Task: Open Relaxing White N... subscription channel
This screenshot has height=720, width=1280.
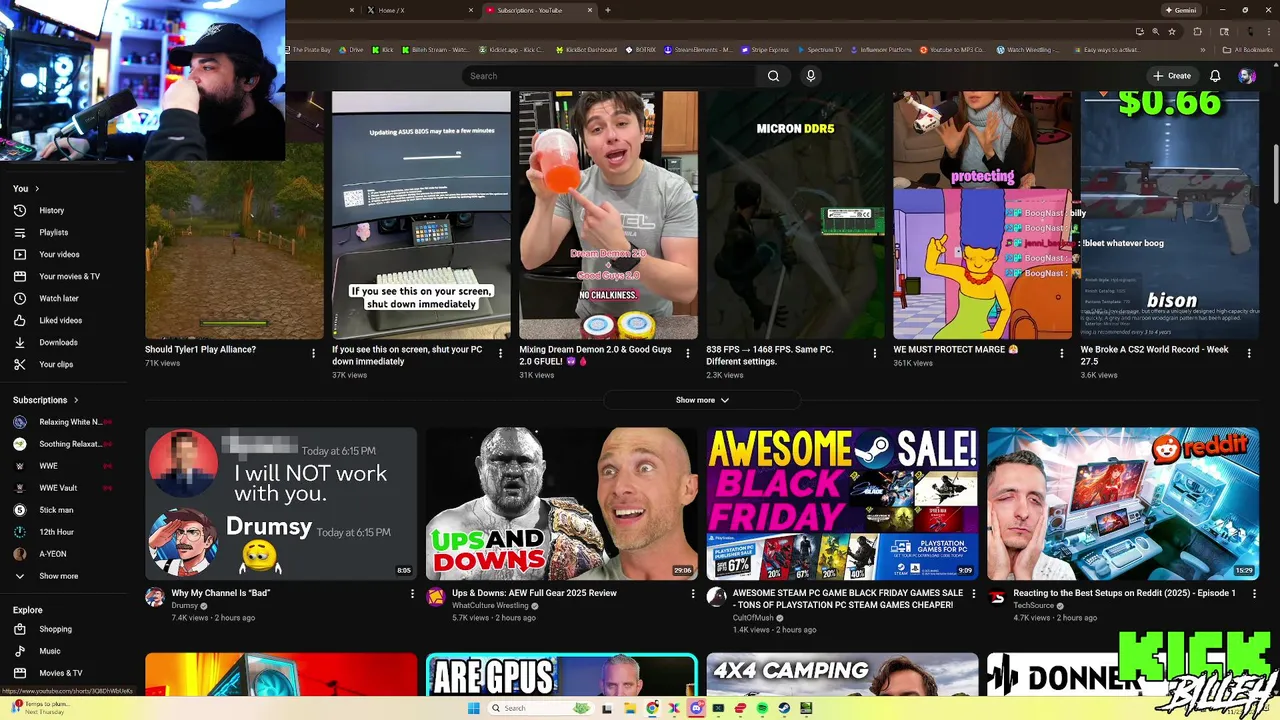Action: point(66,423)
